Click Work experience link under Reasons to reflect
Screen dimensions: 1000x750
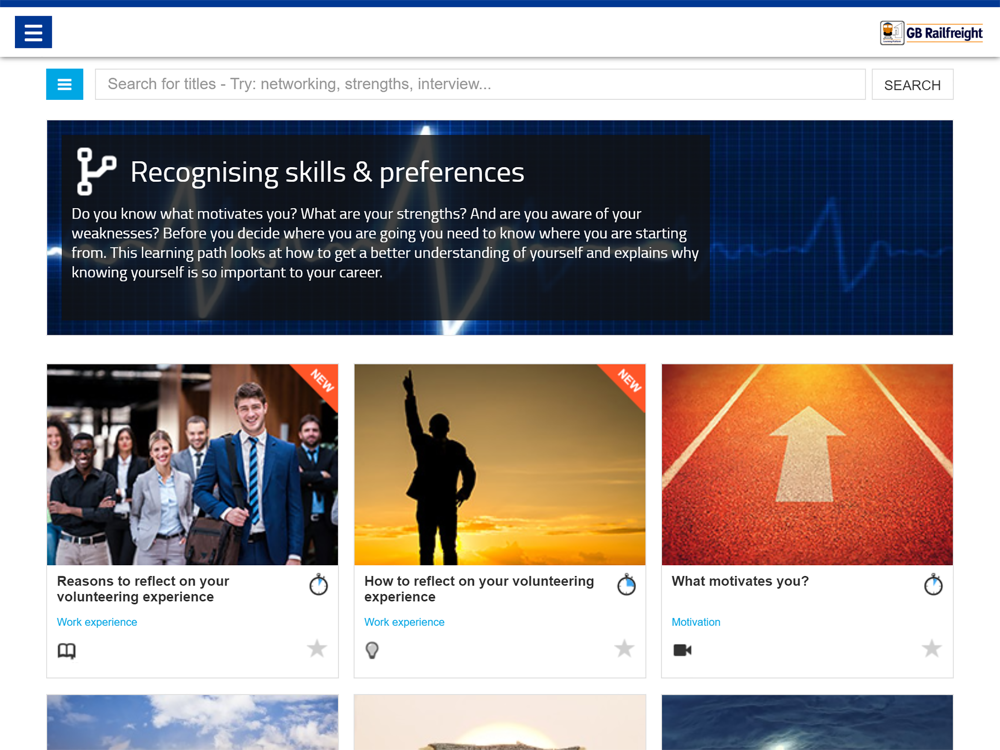(97, 622)
